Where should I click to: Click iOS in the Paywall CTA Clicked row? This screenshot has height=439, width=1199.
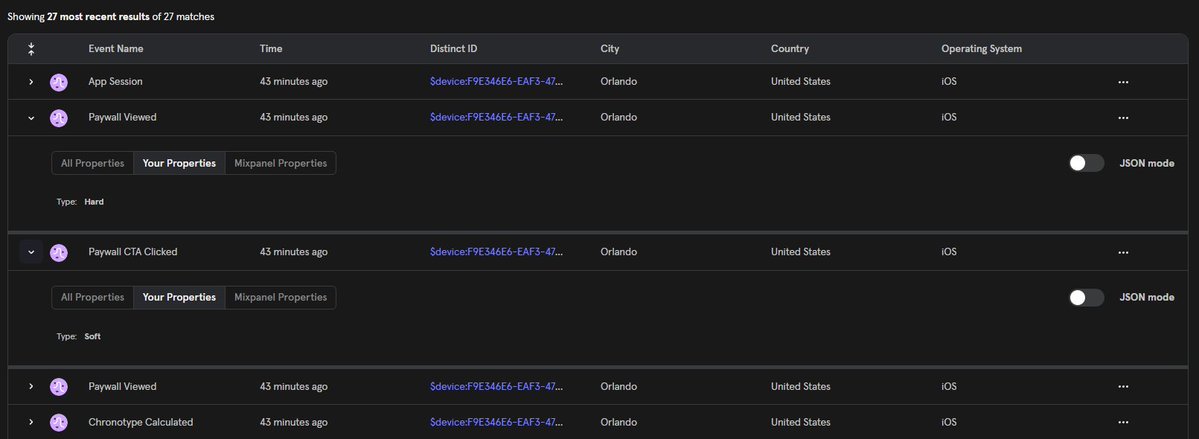tap(949, 252)
